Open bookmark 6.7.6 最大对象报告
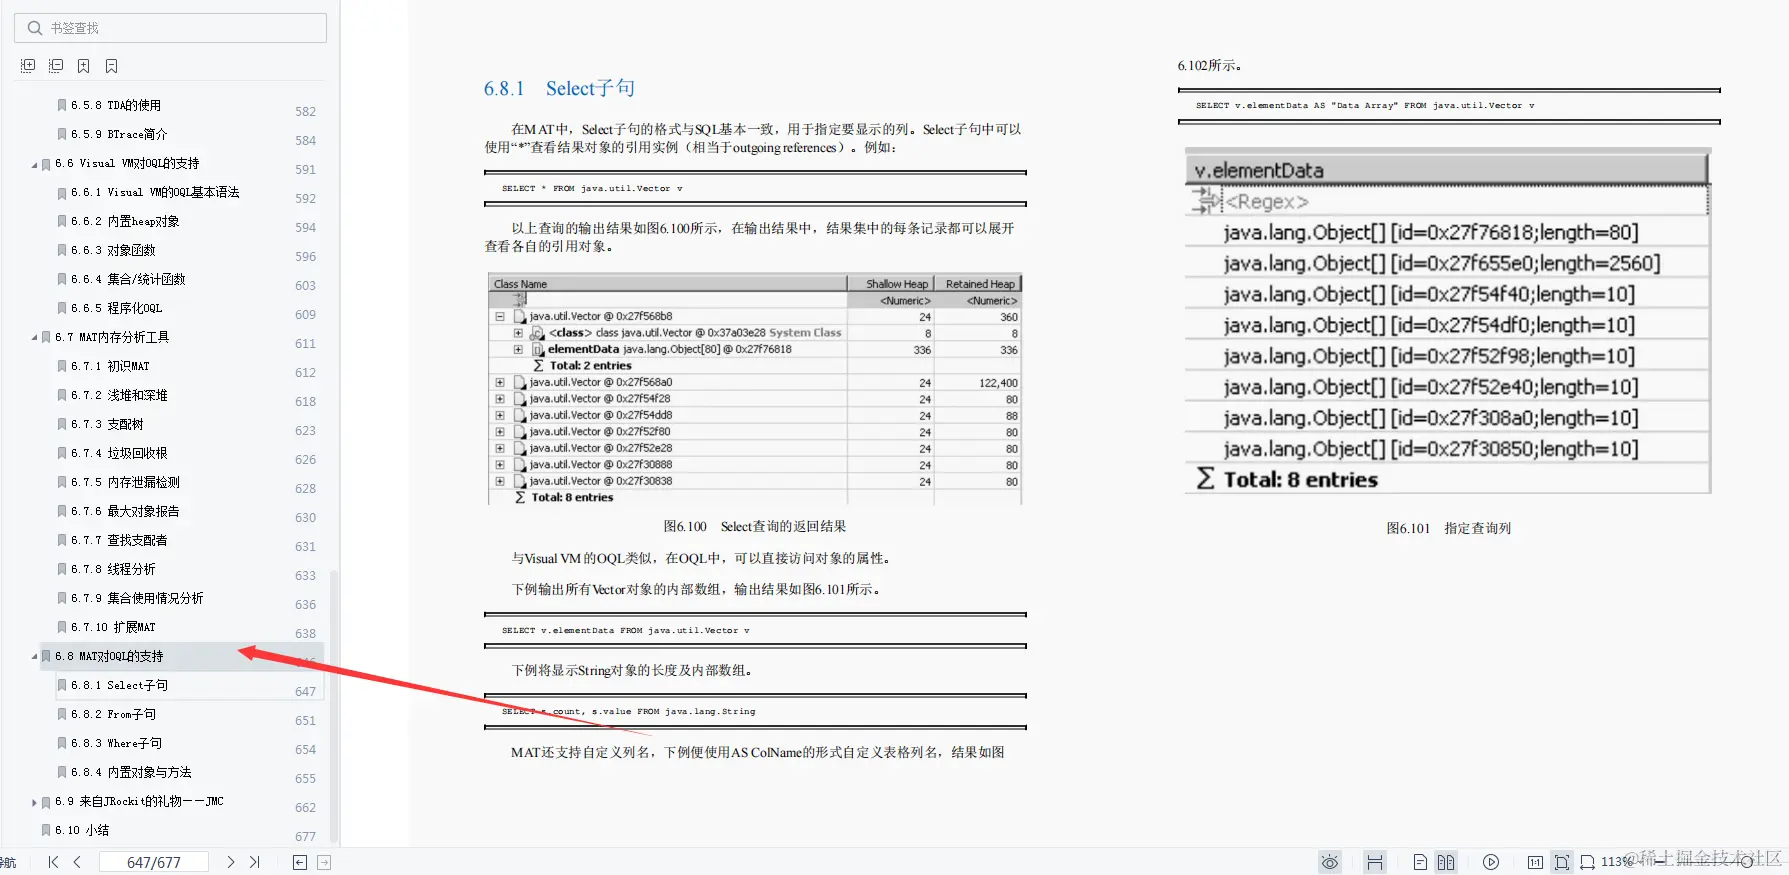The image size is (1789, 875). [x=125, y=511]
